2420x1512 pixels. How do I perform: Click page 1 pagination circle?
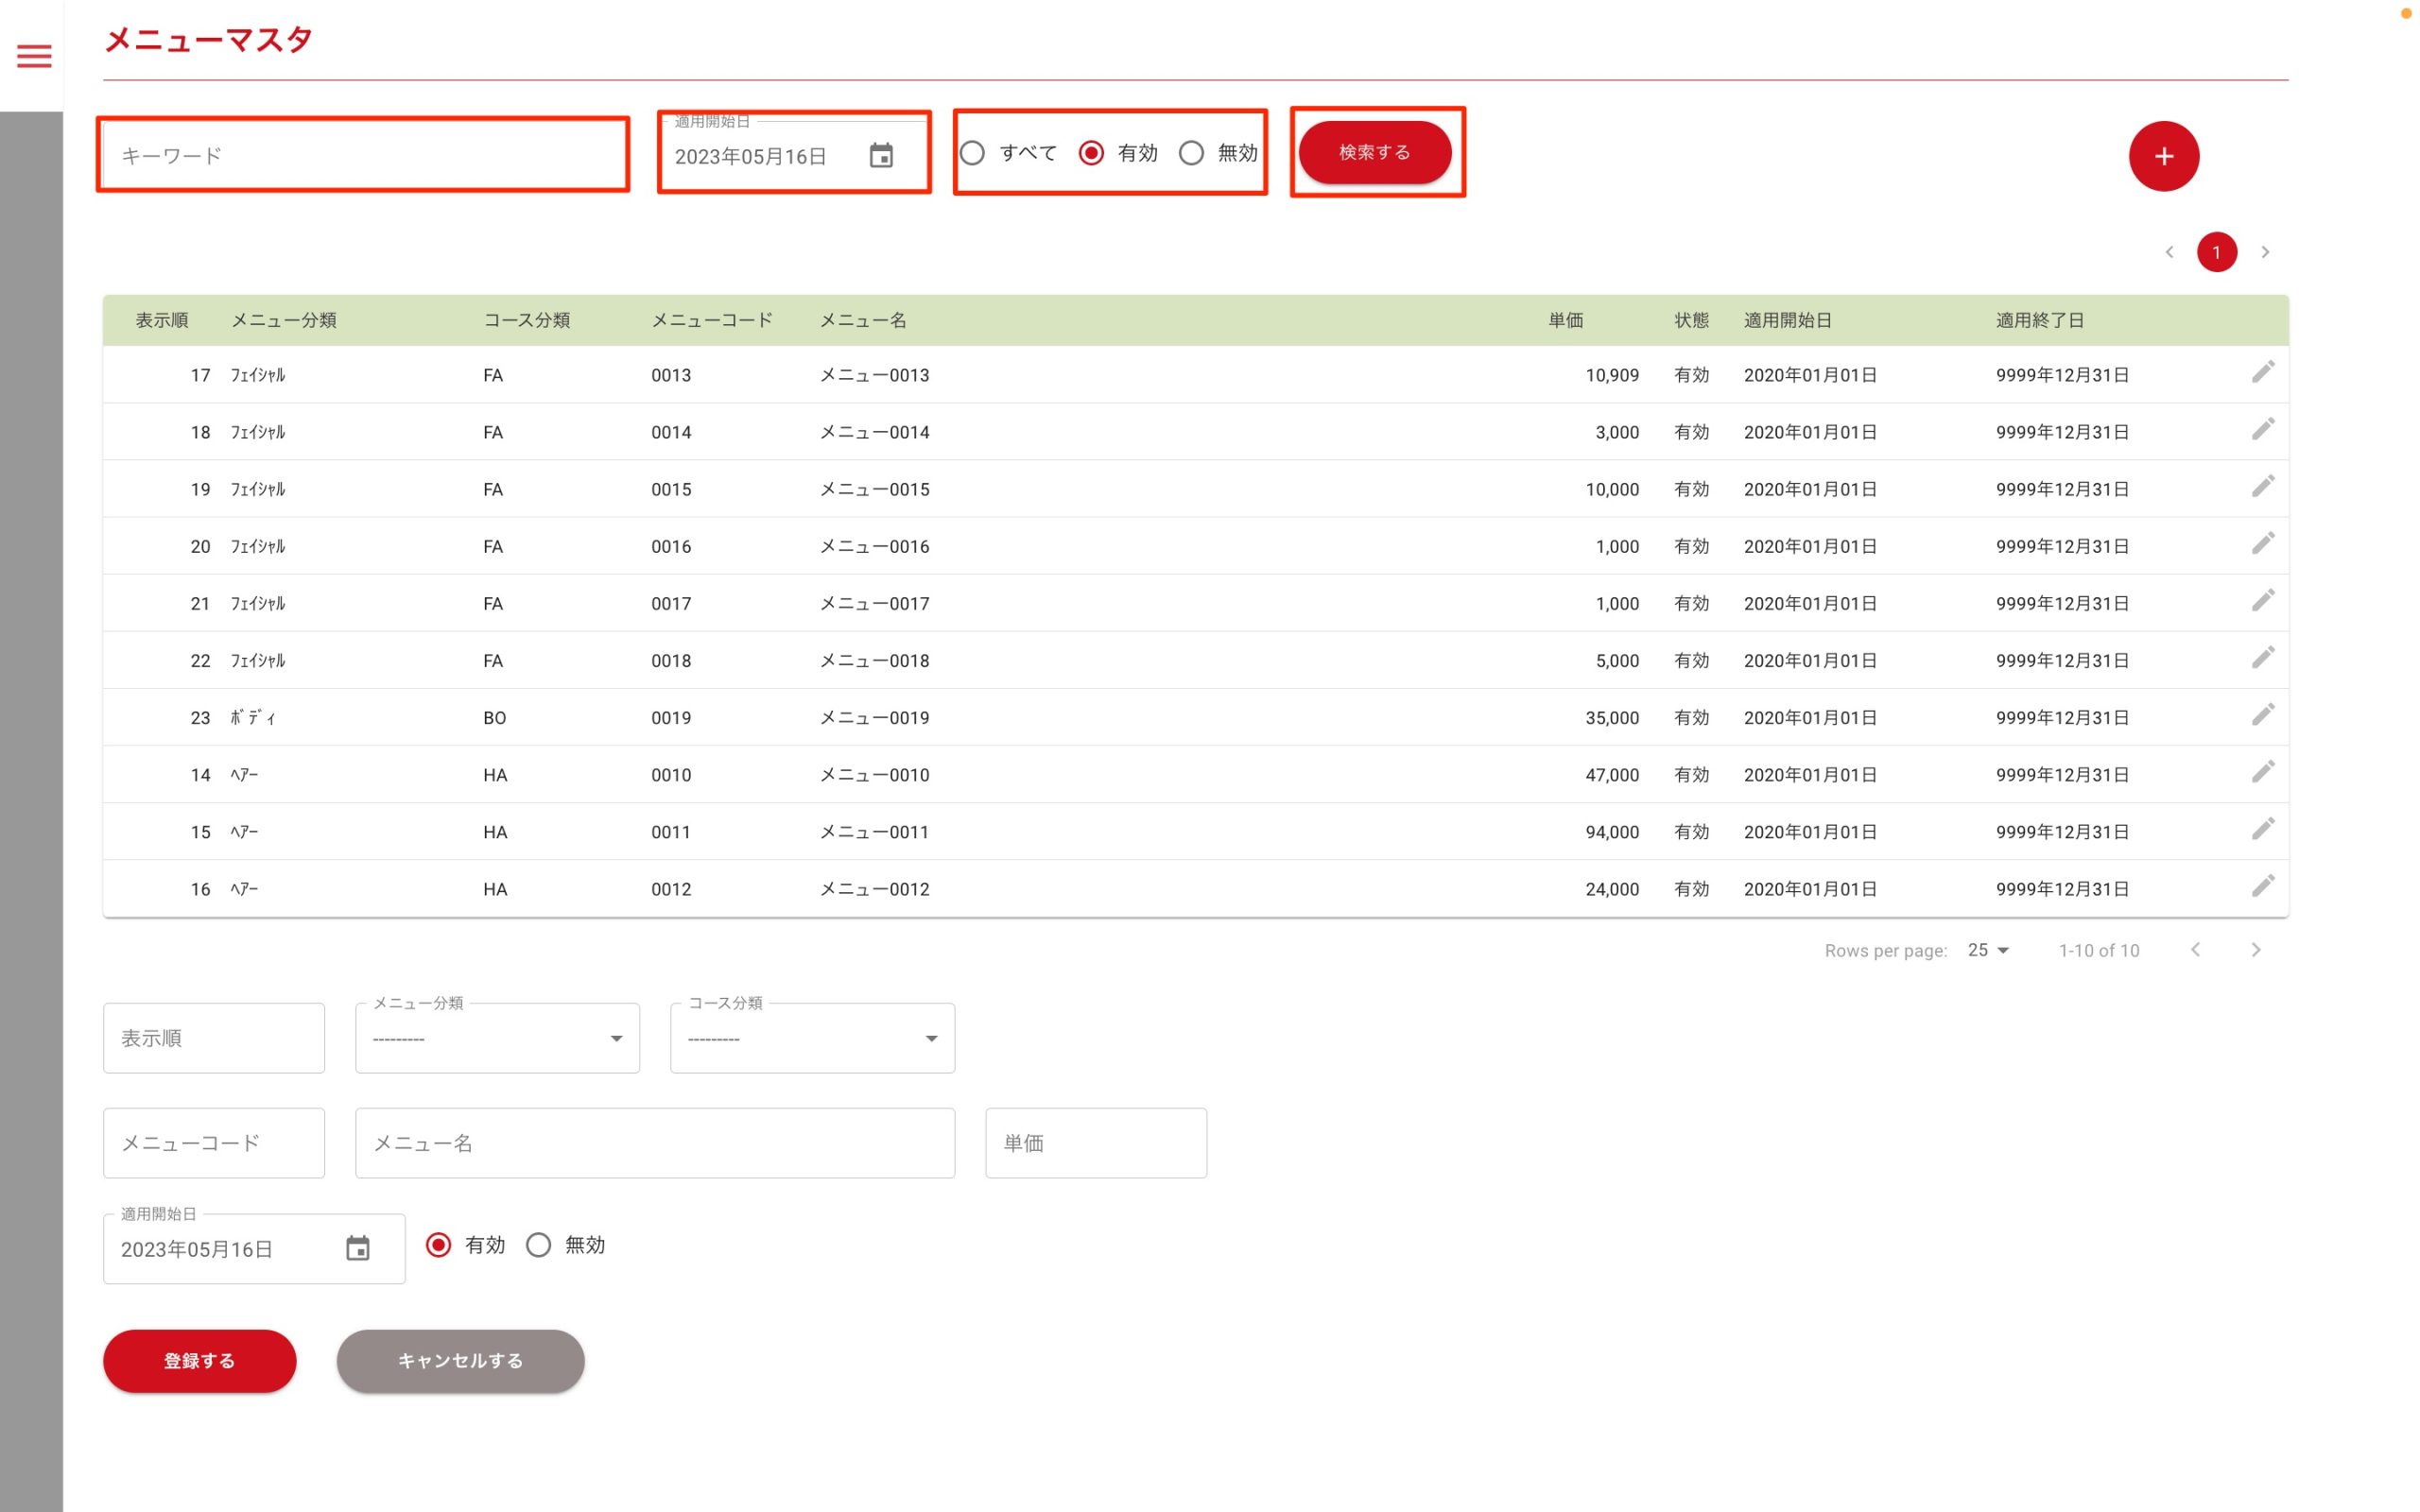click(2216, 252)
